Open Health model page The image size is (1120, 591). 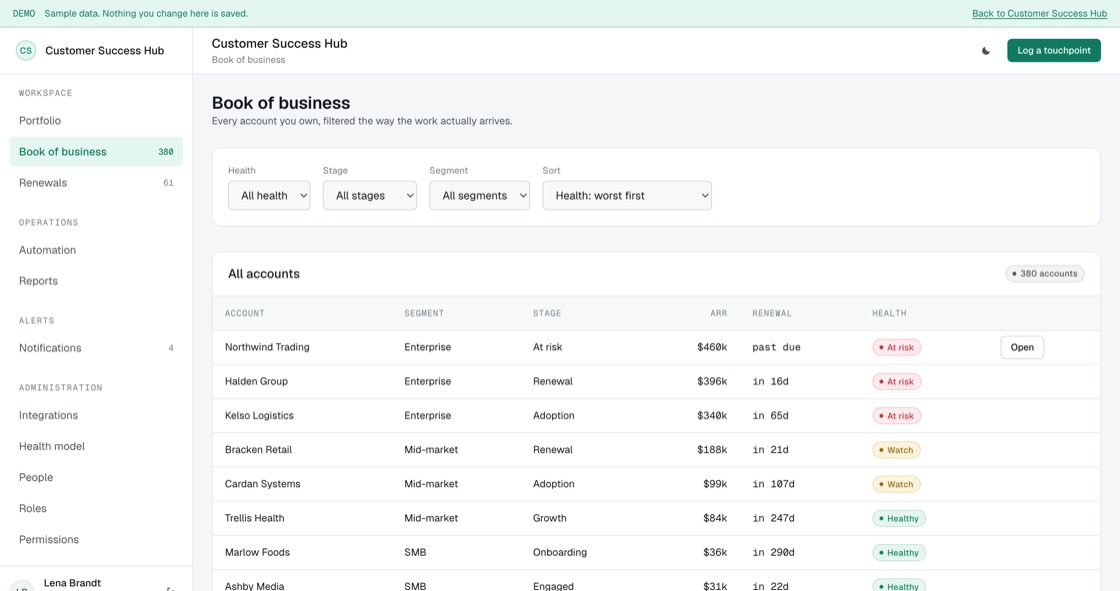pyautogui.click(x=96, y=446)
